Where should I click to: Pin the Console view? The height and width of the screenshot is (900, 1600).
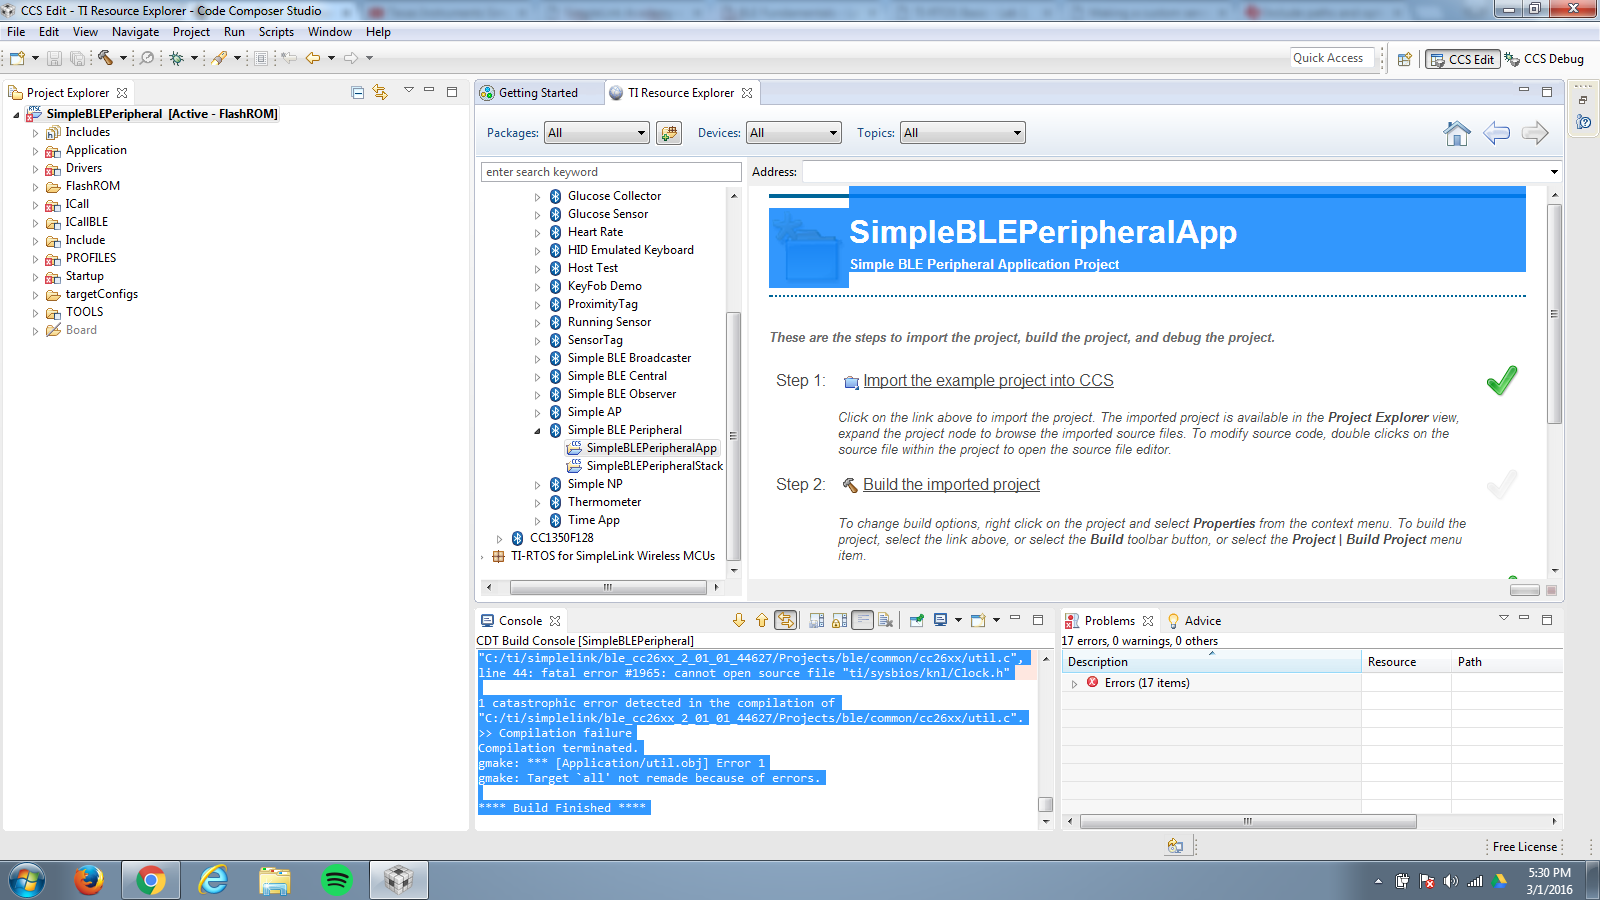(x=916, y=621)
